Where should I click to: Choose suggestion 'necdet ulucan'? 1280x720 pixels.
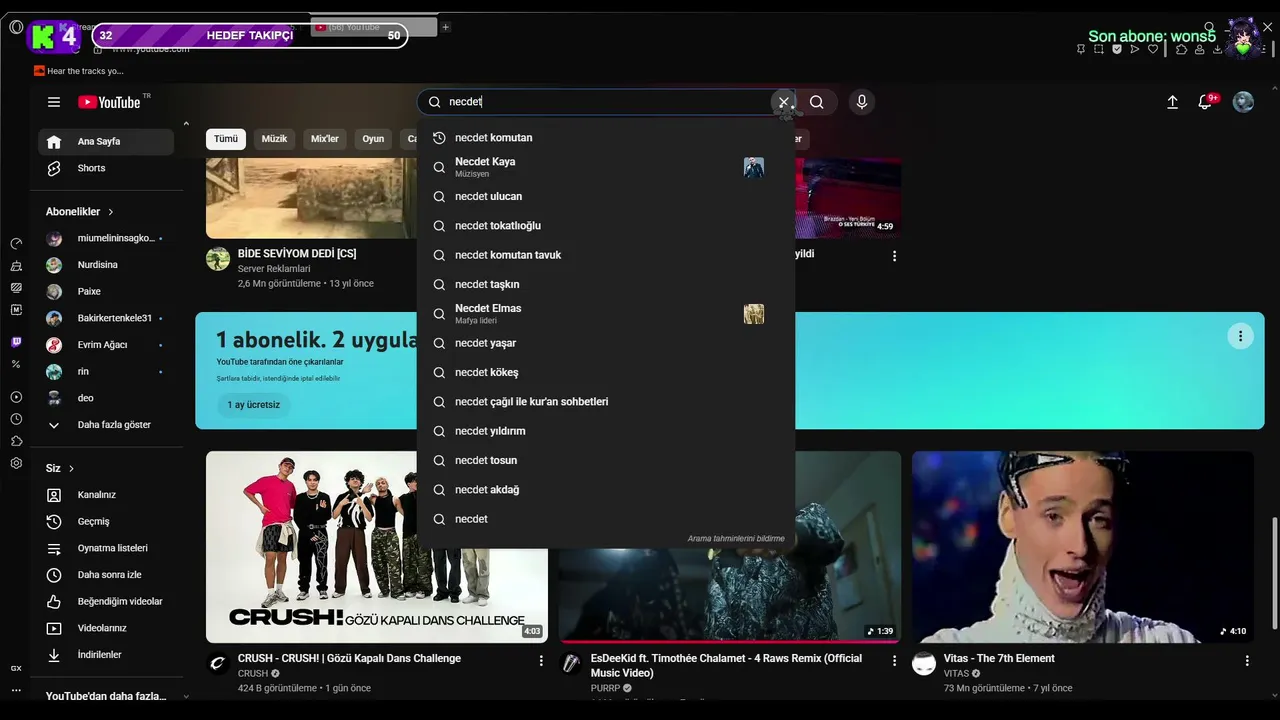606,197
